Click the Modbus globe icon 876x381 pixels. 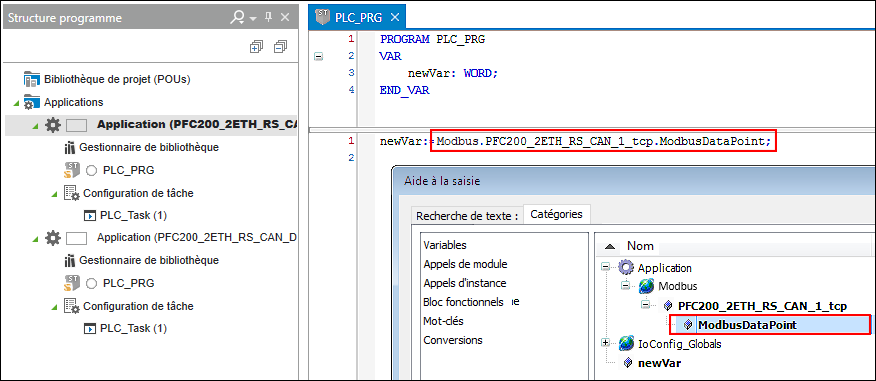pyautogui.click(x=647, y=287)
